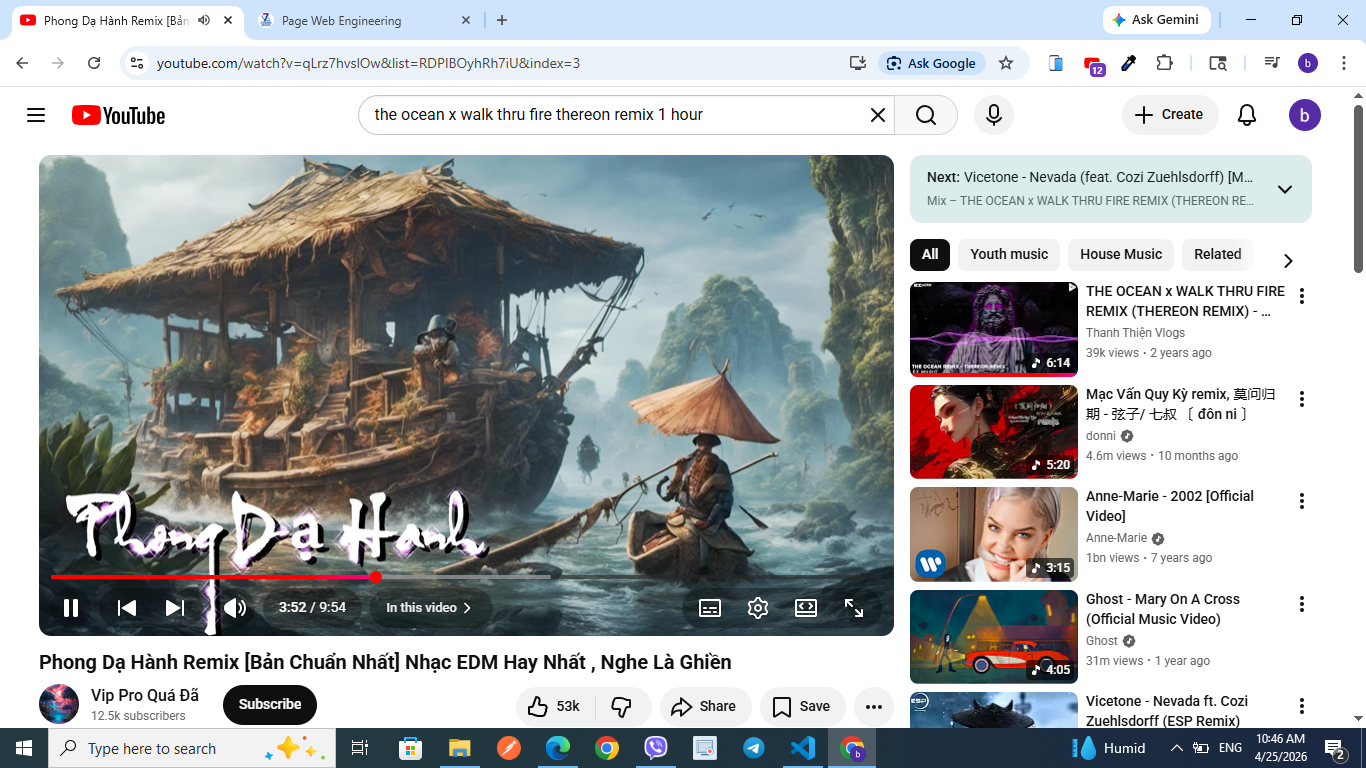1366x768 pixels.
Task: Bookmark this page with the star icon
Action: (x=1006, y=63)
